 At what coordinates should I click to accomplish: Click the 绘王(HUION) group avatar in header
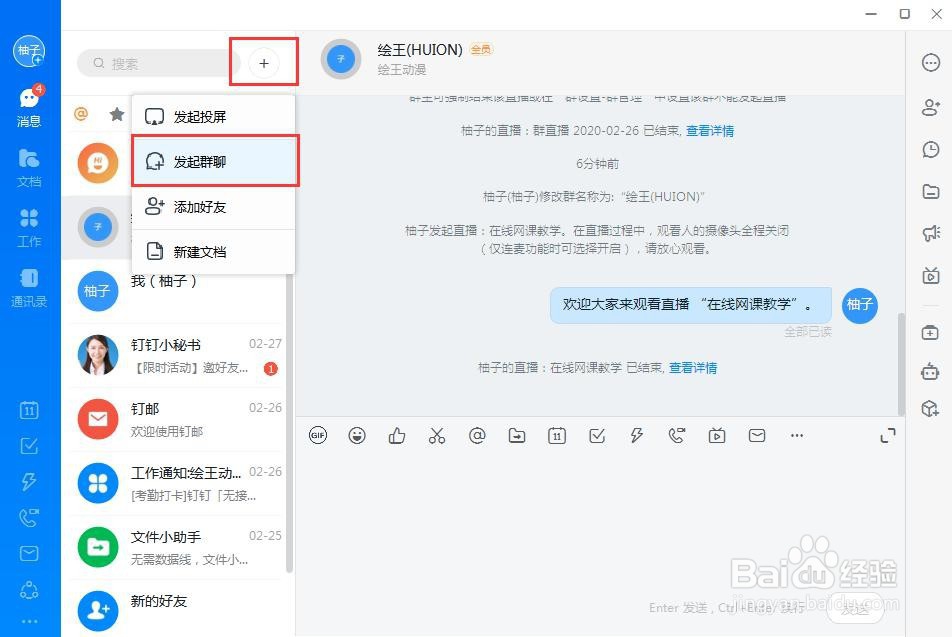[x=341, y=59]
